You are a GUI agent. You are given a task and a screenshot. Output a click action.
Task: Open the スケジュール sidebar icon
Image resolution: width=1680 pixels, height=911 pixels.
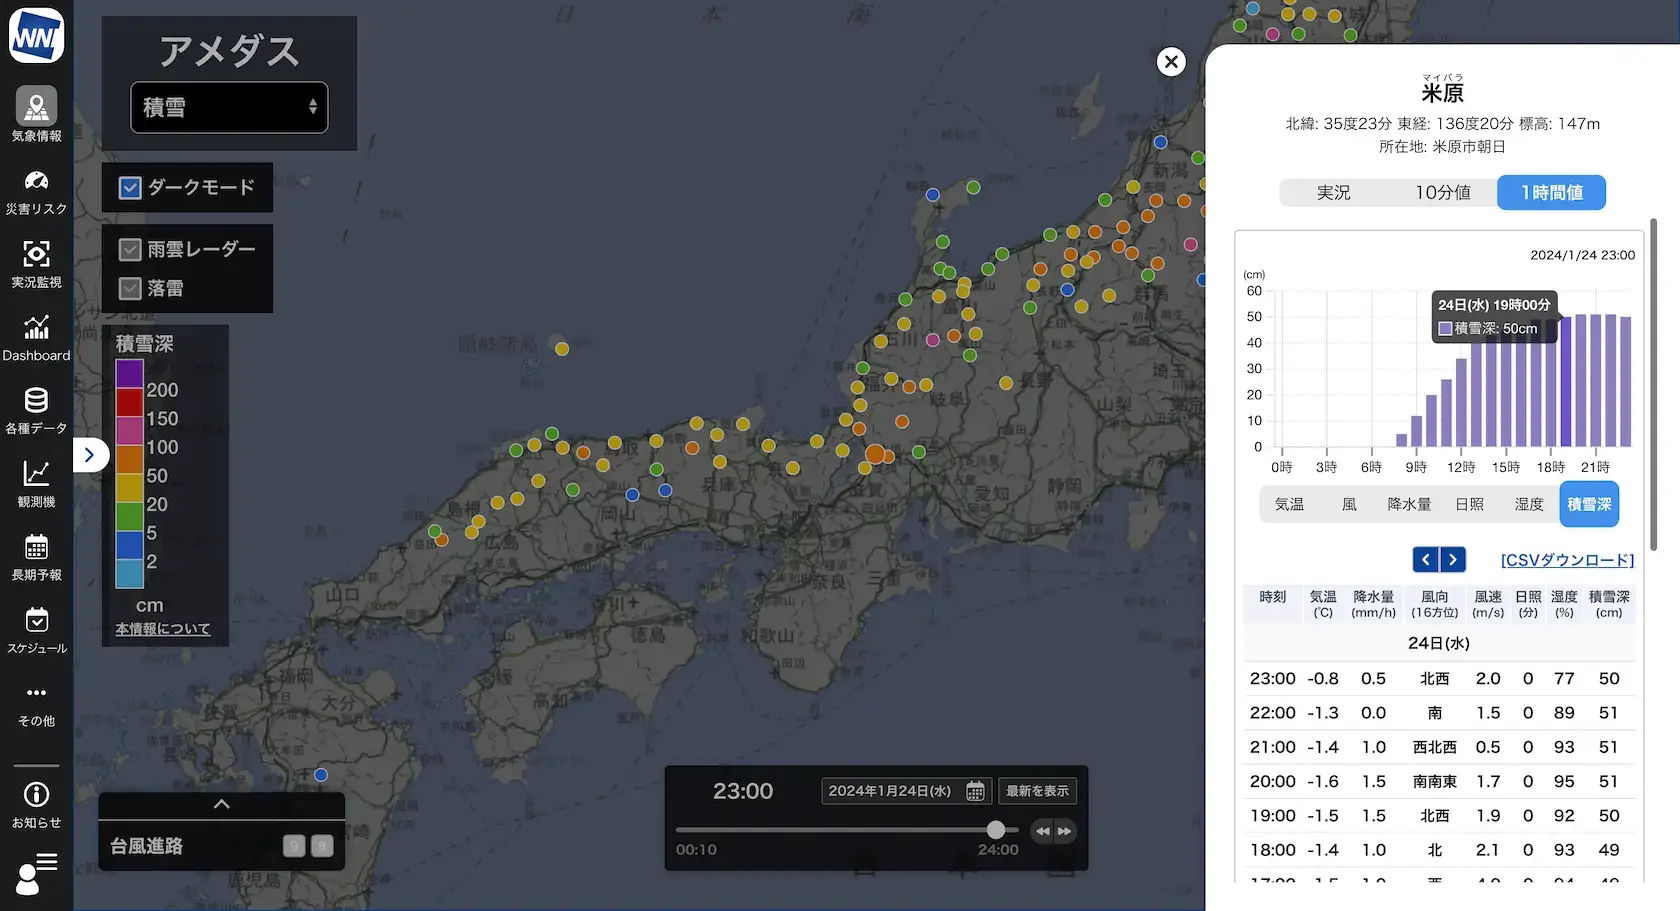36,630
